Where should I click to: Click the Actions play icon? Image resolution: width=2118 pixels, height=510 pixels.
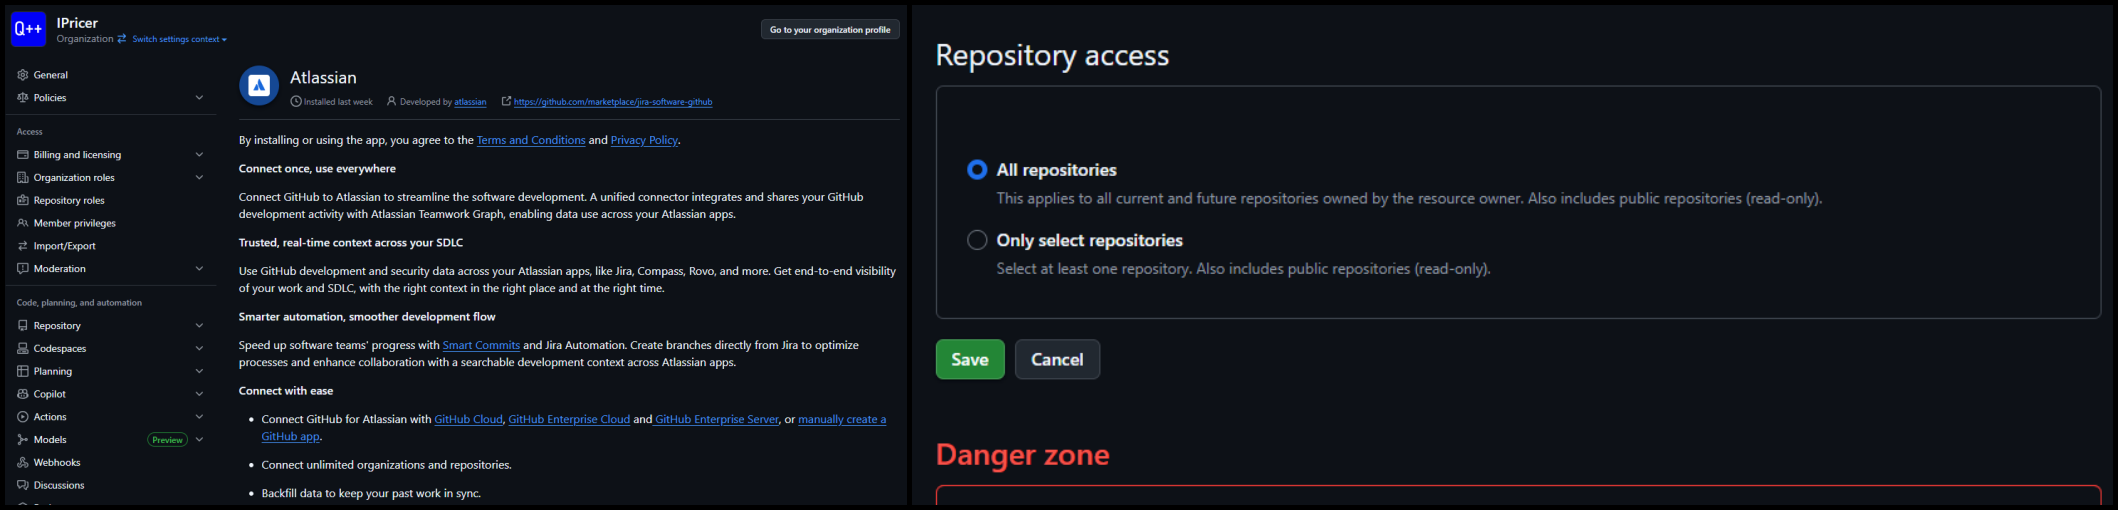click(23, 417)
